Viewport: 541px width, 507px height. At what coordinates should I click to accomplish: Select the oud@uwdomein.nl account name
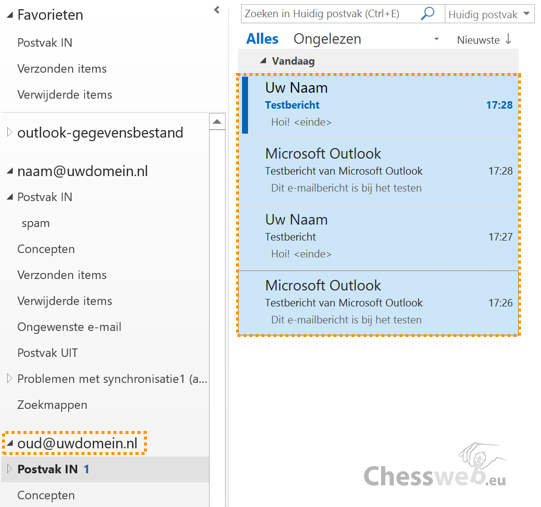(x=78, y=443)
